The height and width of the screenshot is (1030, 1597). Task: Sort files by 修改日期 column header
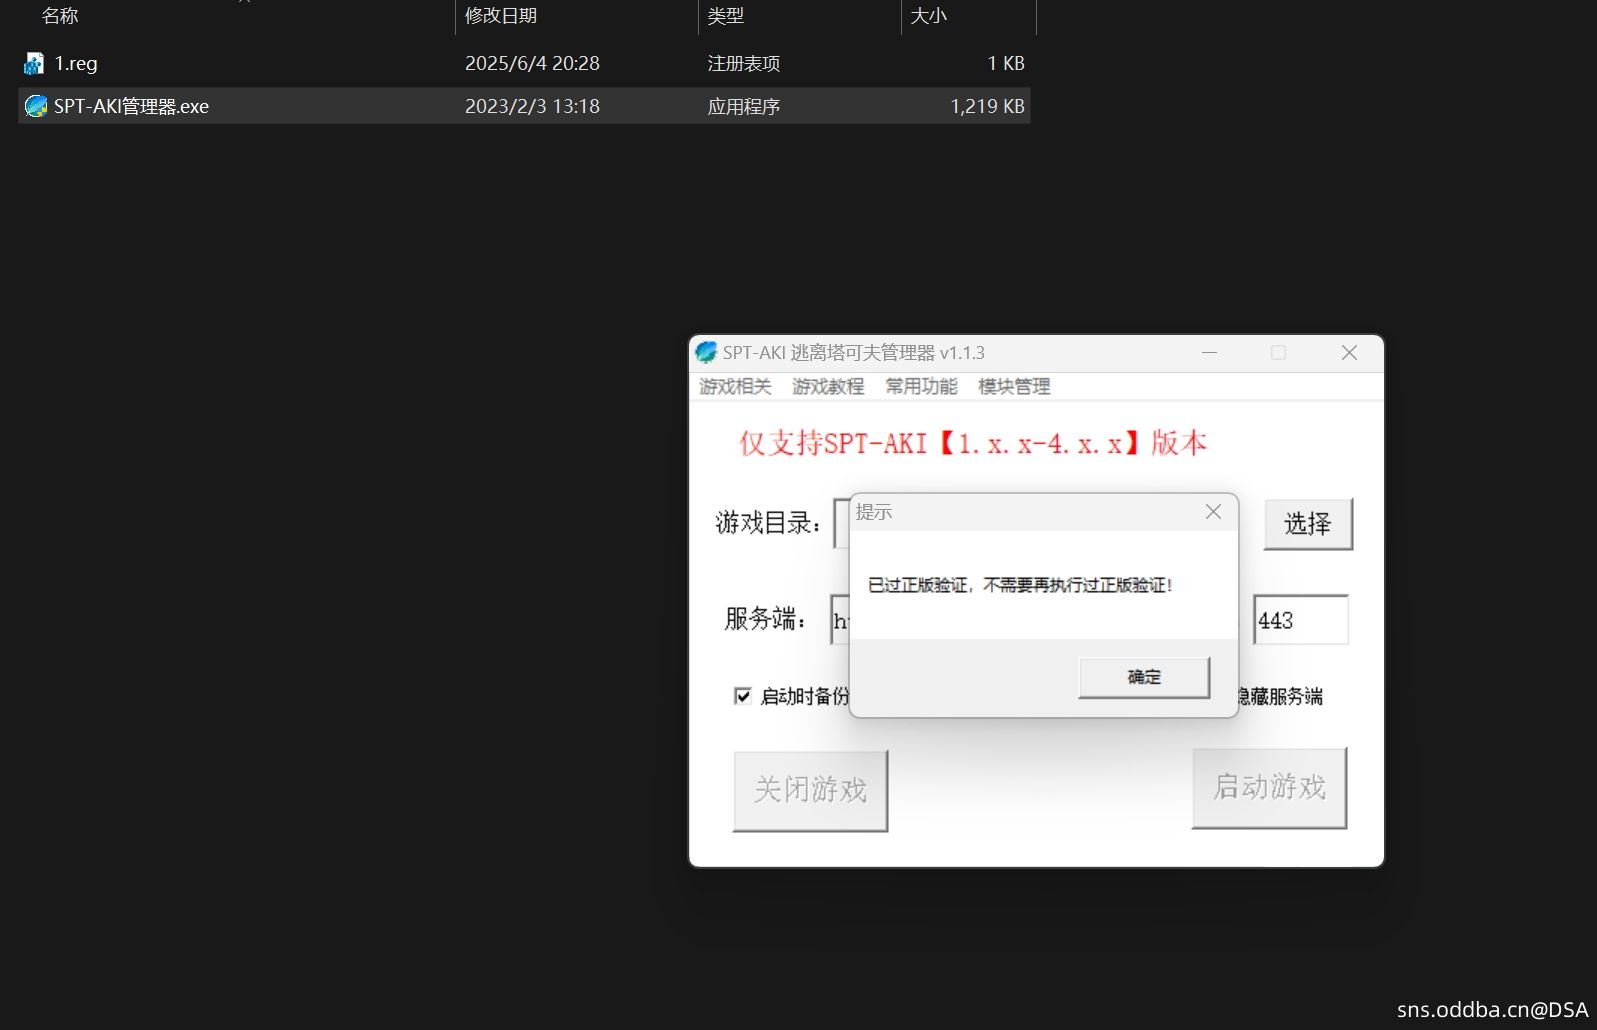tap(501, 16)
